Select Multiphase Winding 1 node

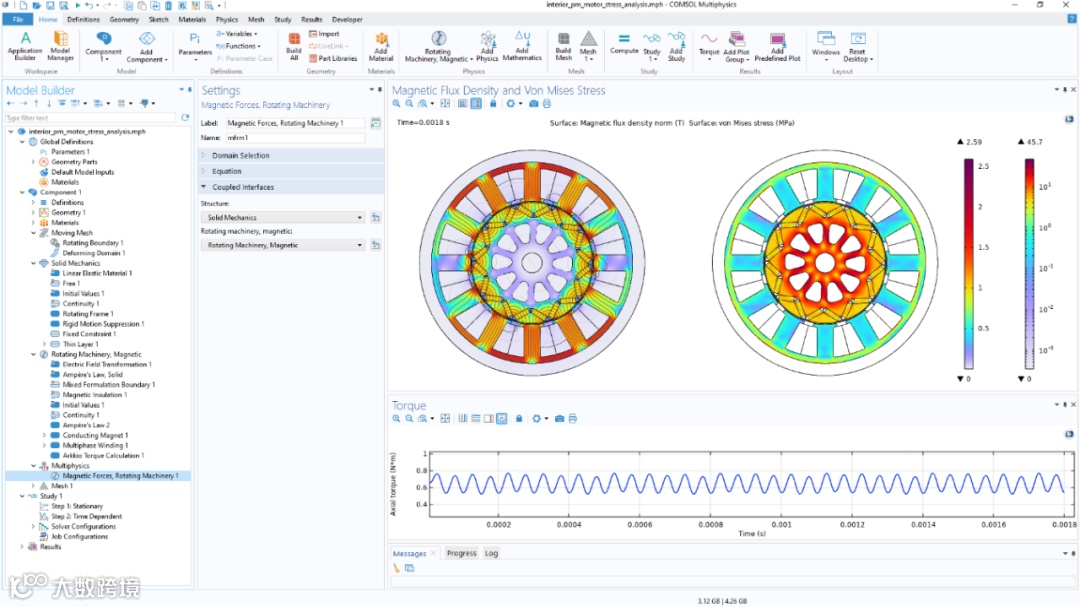tap(95, 445)
